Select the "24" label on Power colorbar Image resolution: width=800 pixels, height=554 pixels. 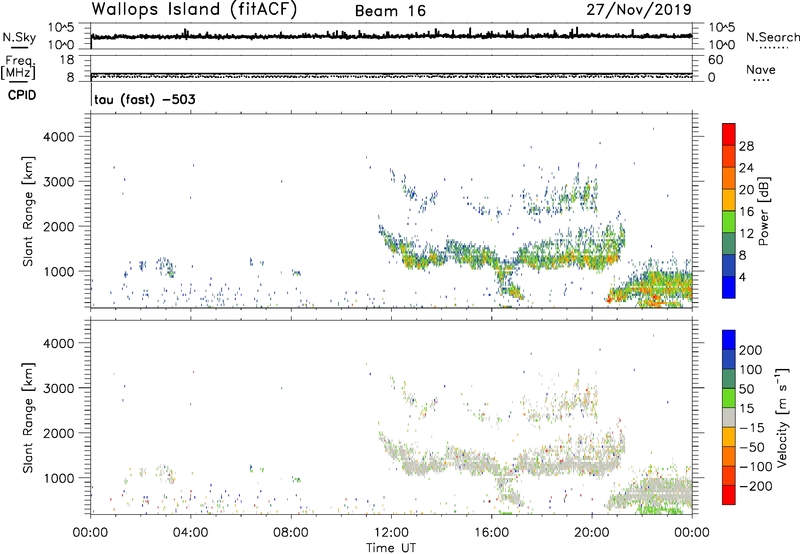746,168
